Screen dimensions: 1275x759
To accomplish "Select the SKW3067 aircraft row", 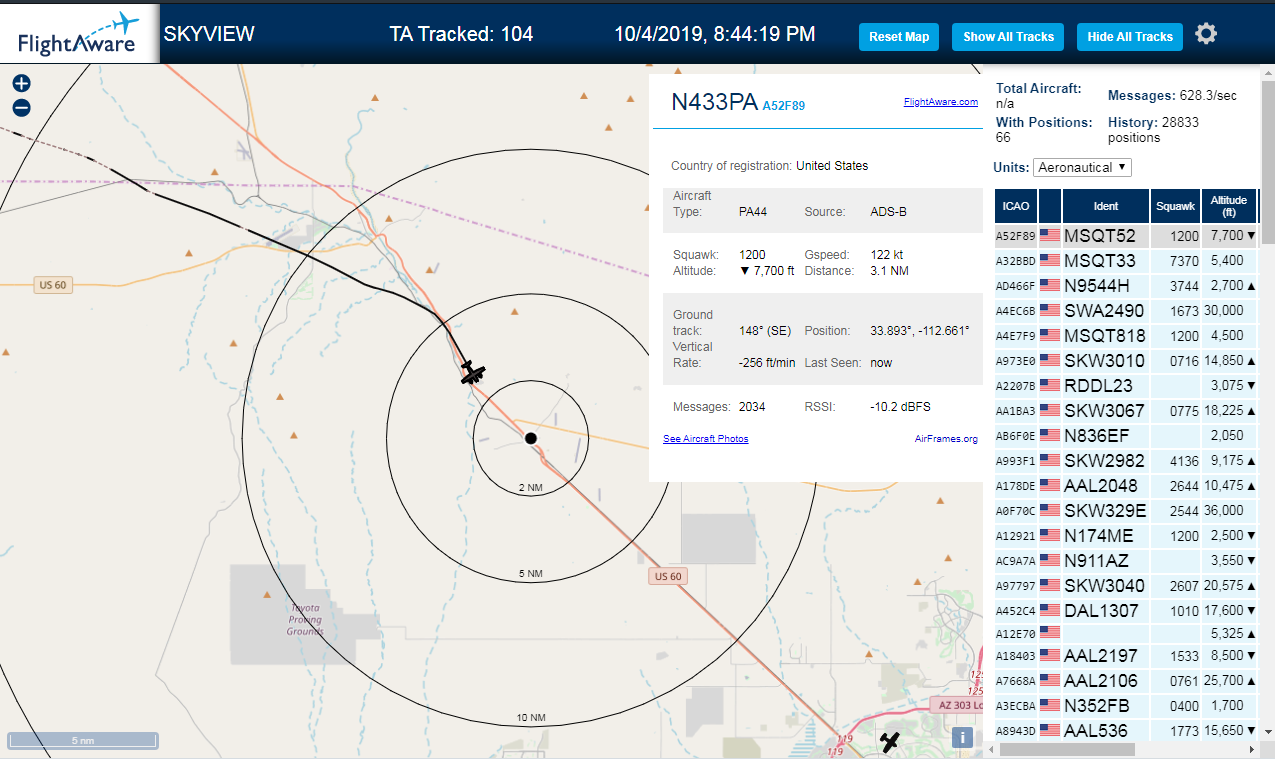I will (1126, 411).
